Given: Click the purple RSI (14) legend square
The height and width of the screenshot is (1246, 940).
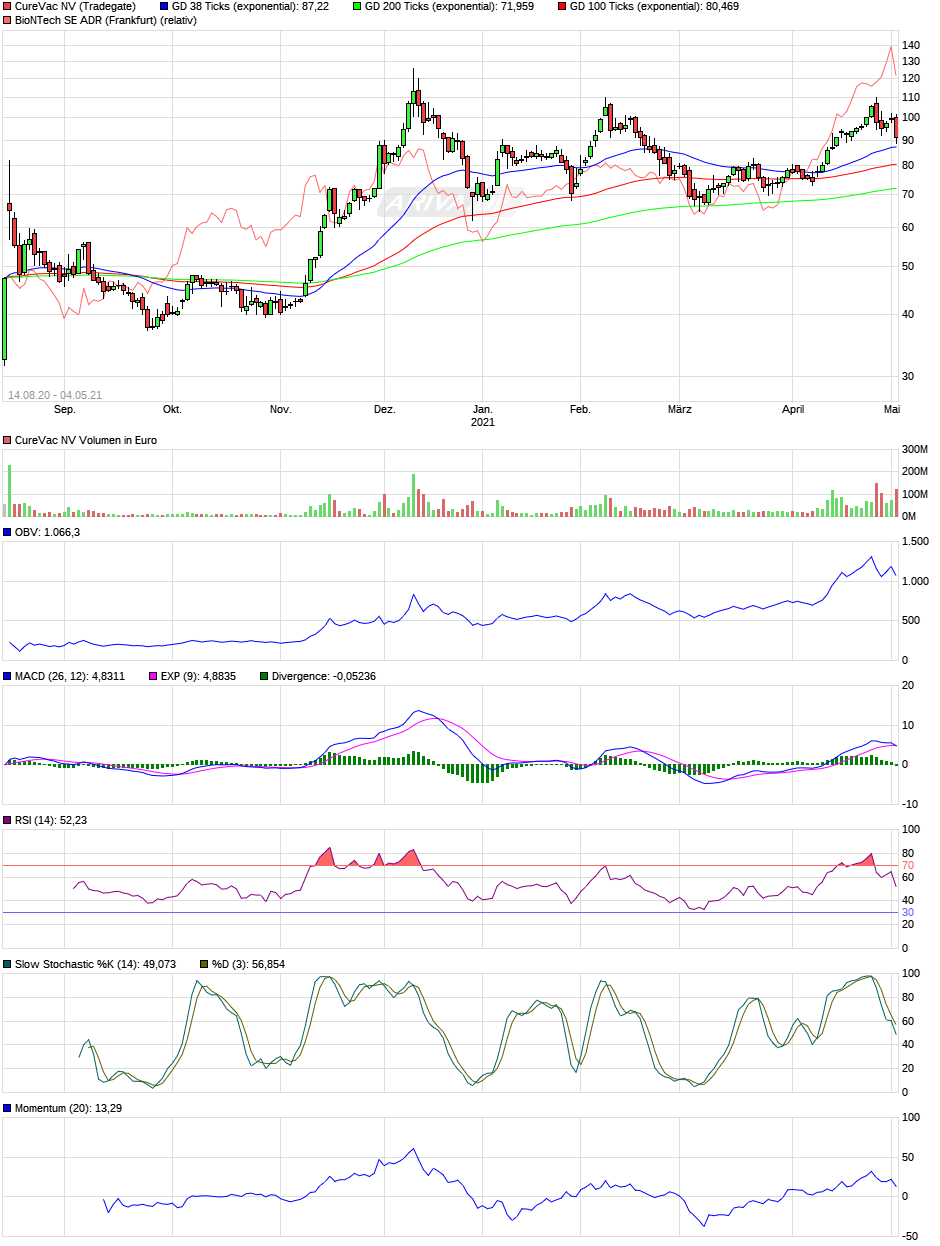Looking at the screenshot, I should [8, 820].
